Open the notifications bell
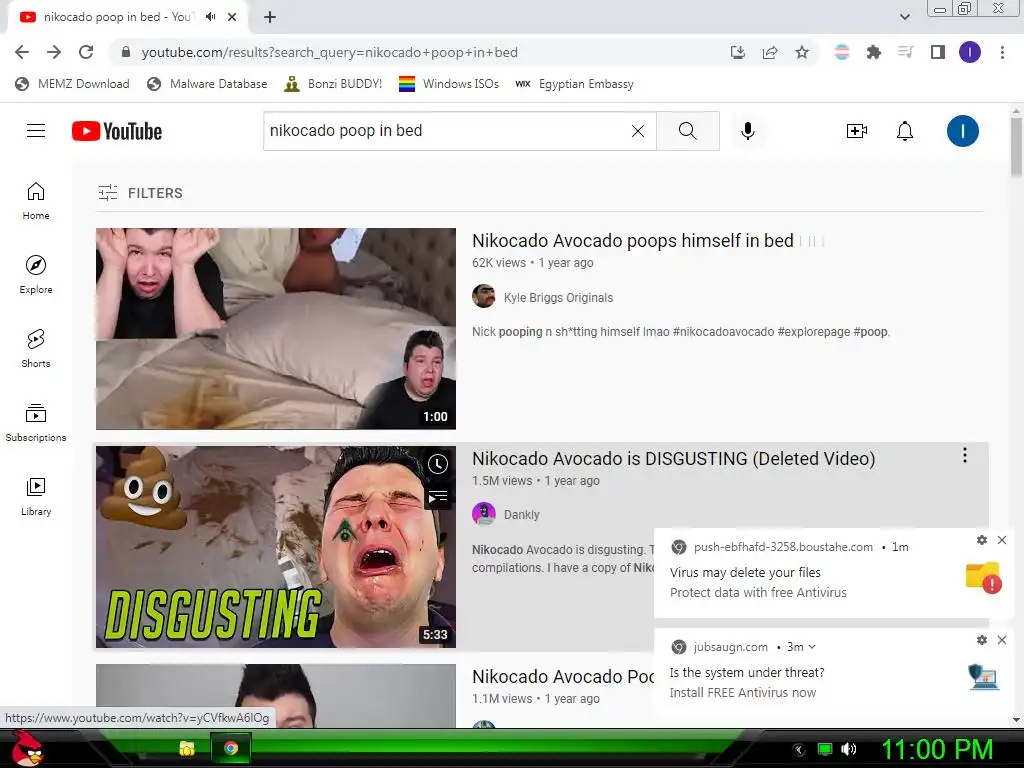The width and height of the screenshot is (1024, 768). (x=904, y=131)
